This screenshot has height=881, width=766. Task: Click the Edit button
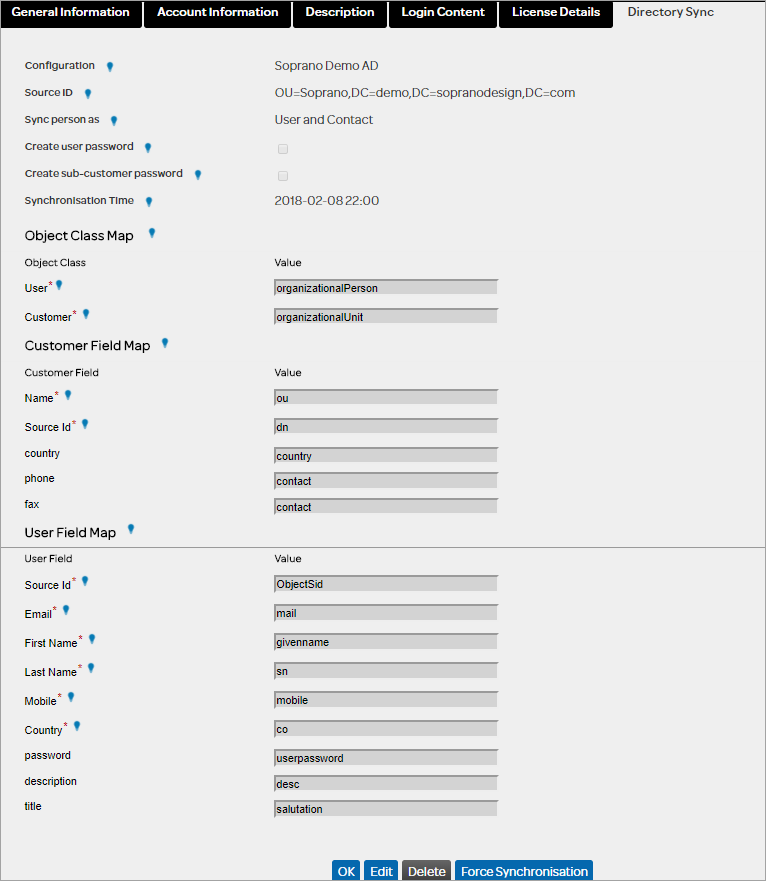(381, 871)
